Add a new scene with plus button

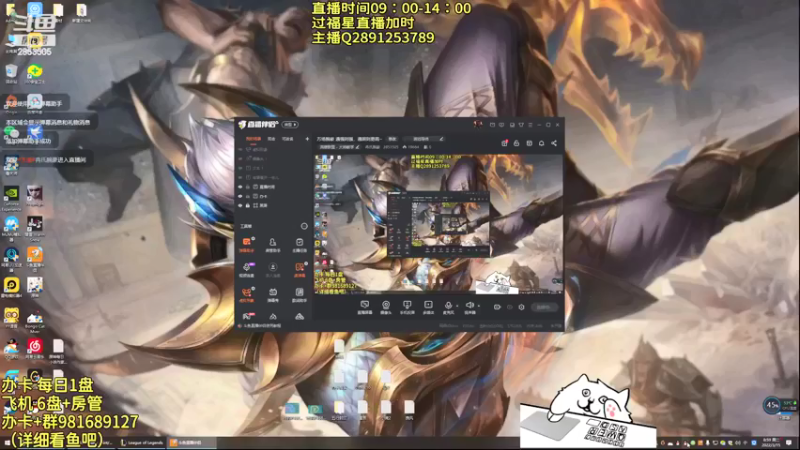click(307, 139)
